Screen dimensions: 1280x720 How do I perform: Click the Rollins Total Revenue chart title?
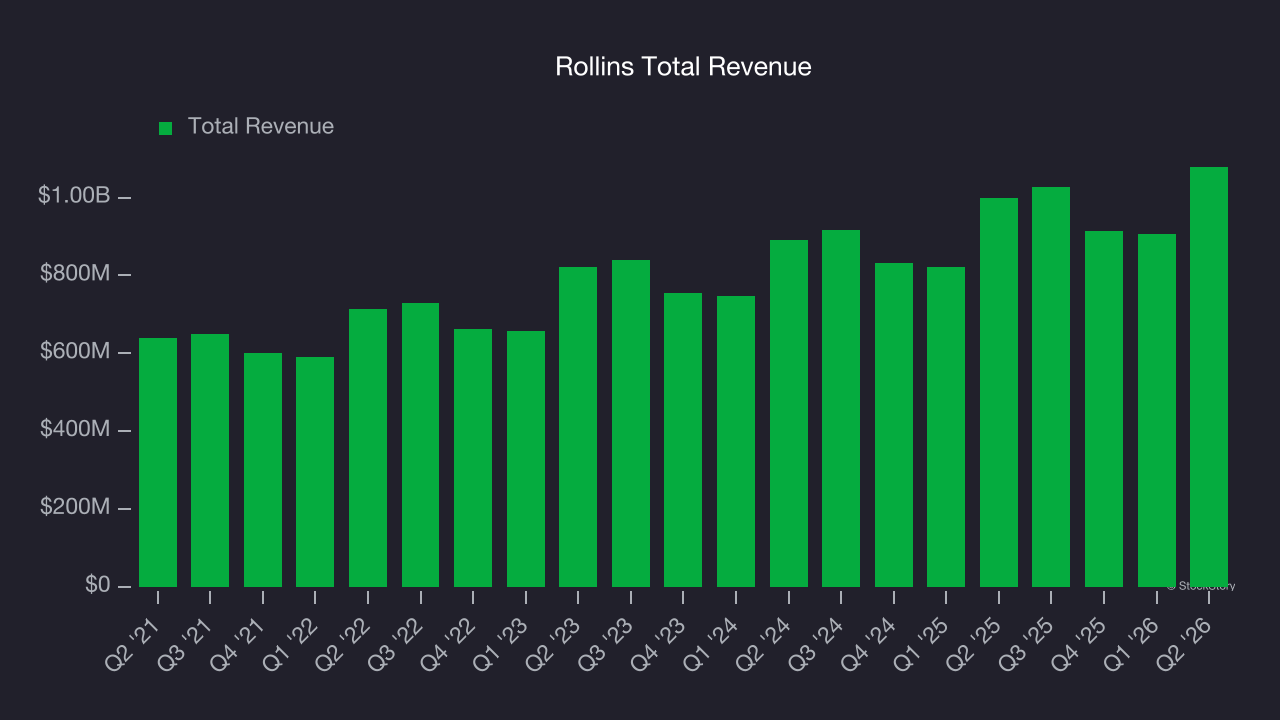pos(683,67)
